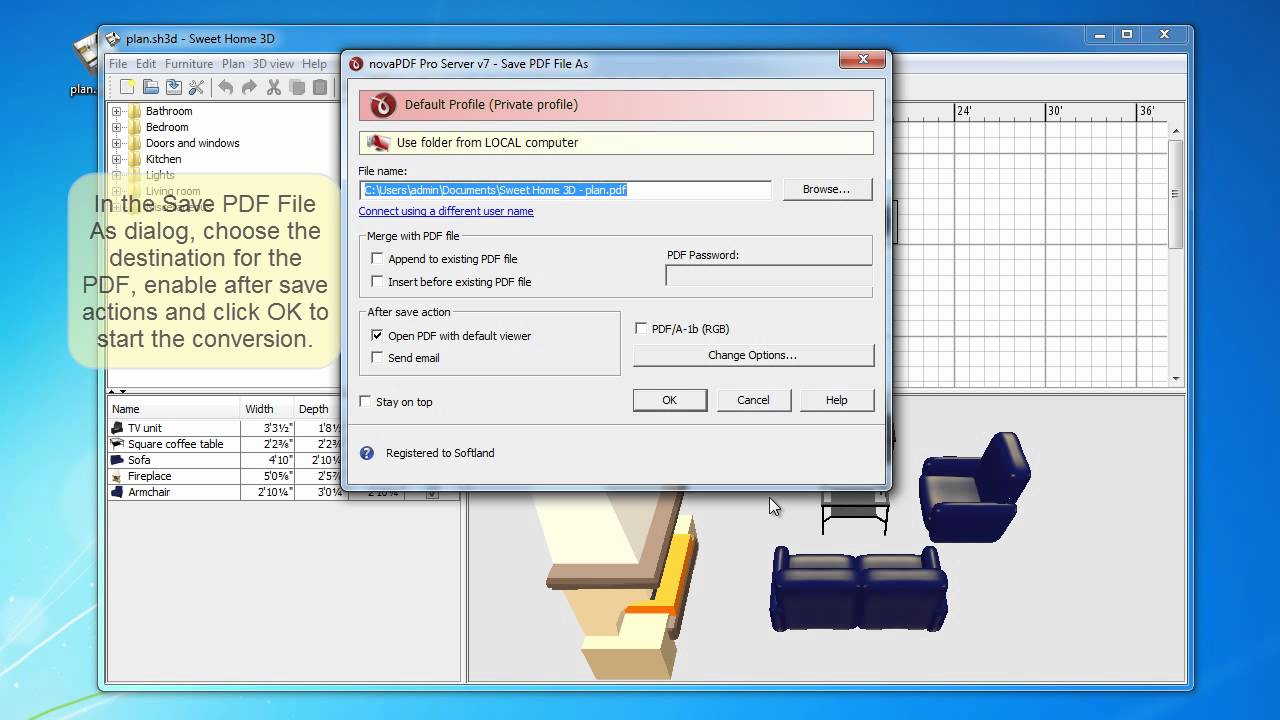Click the Kitchen folder icon
The width and height of the screenshot is (1280, 720).
tap(134, 159)
